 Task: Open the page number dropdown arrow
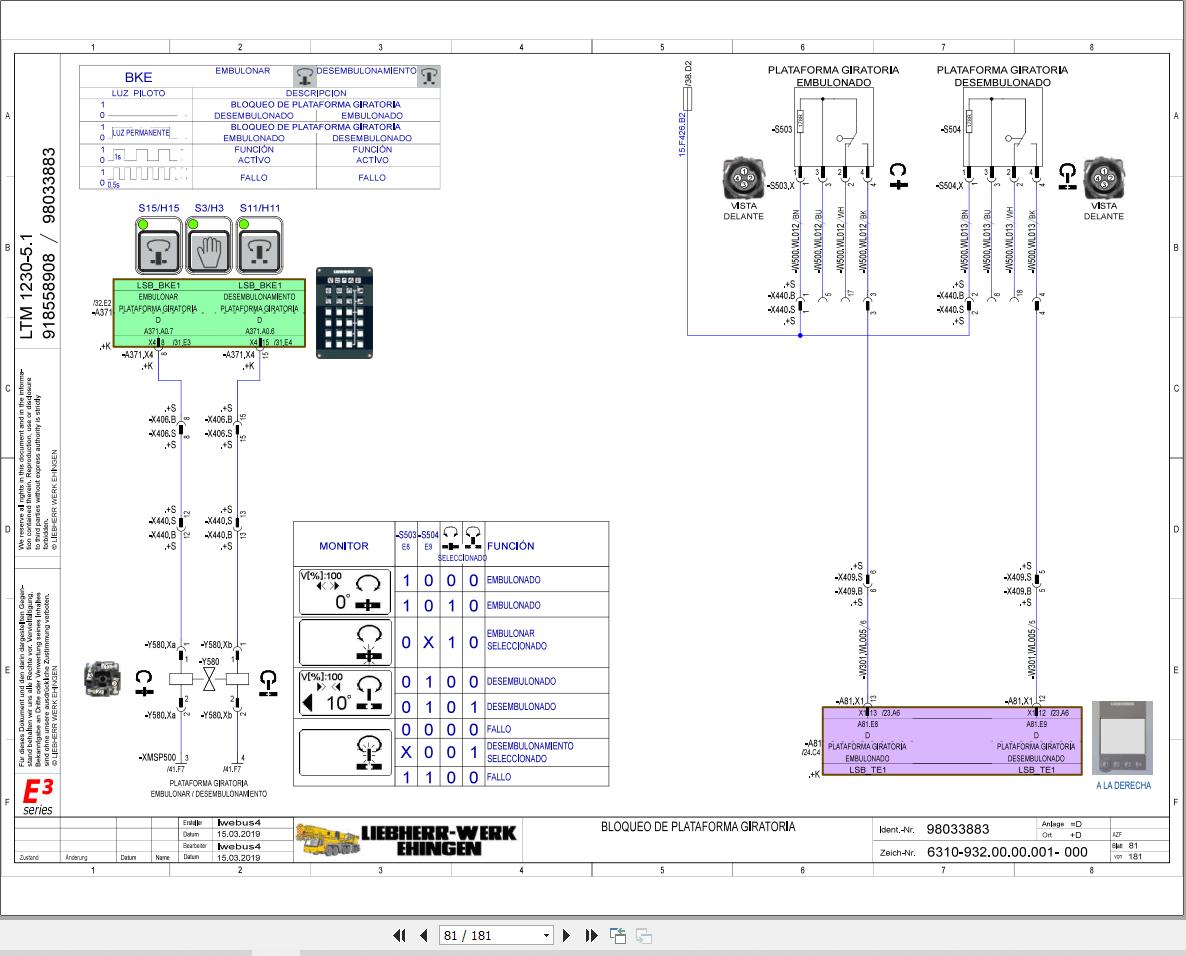point(546,936)
